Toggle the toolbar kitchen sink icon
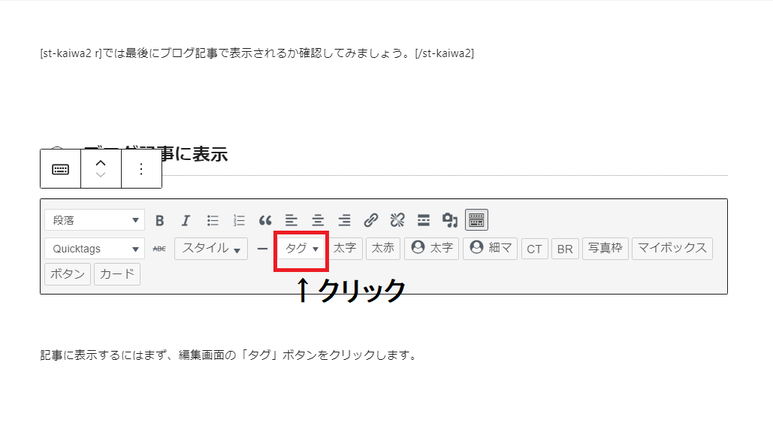 477,220
